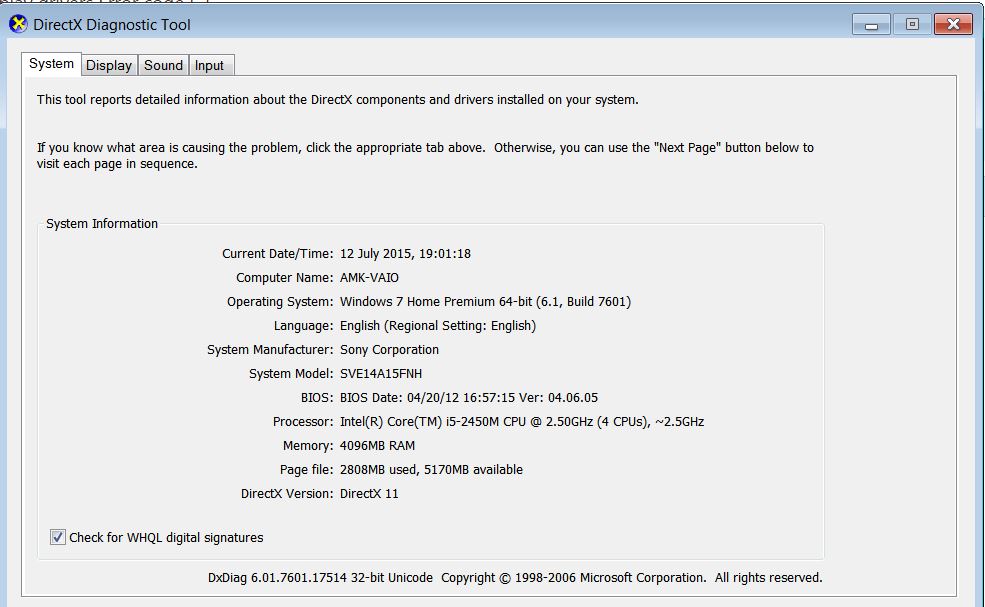Click the computer name AMK-VAIO
This screenshot has width=985, height=607.
369,278
